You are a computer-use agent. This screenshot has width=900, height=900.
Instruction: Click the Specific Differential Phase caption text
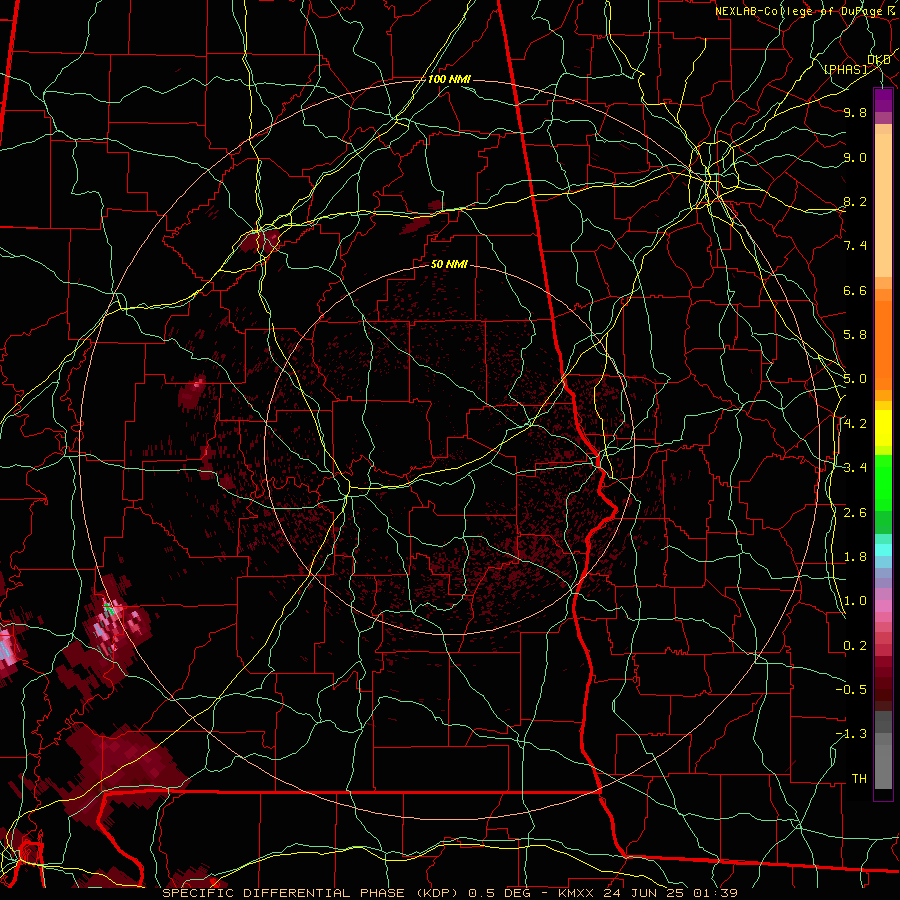449,893
